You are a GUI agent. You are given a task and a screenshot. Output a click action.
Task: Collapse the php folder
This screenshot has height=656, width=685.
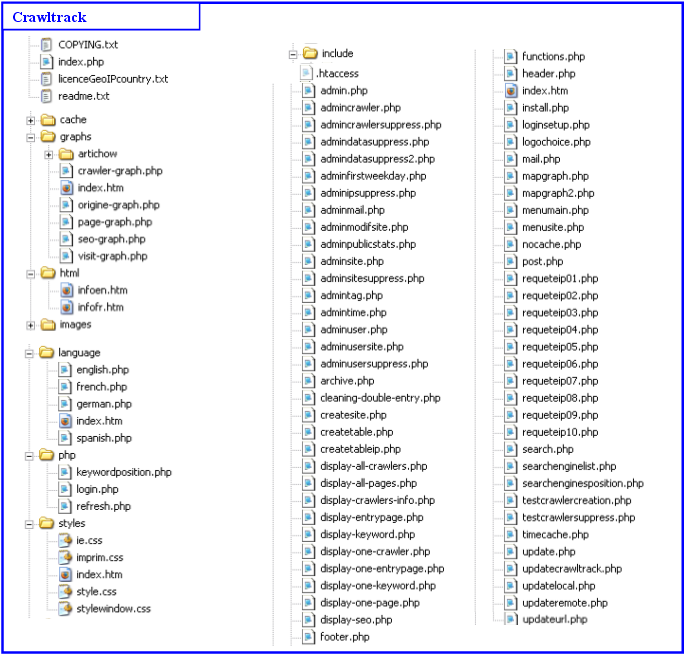[x=29, y=456]
